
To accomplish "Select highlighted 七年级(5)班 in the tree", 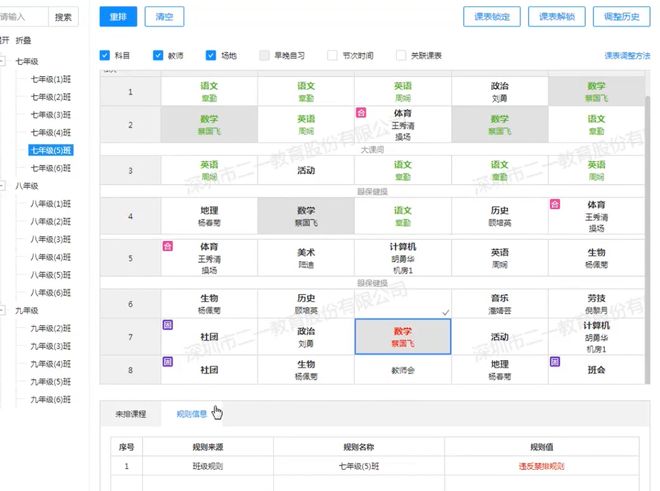I will [x=51, y=150].
